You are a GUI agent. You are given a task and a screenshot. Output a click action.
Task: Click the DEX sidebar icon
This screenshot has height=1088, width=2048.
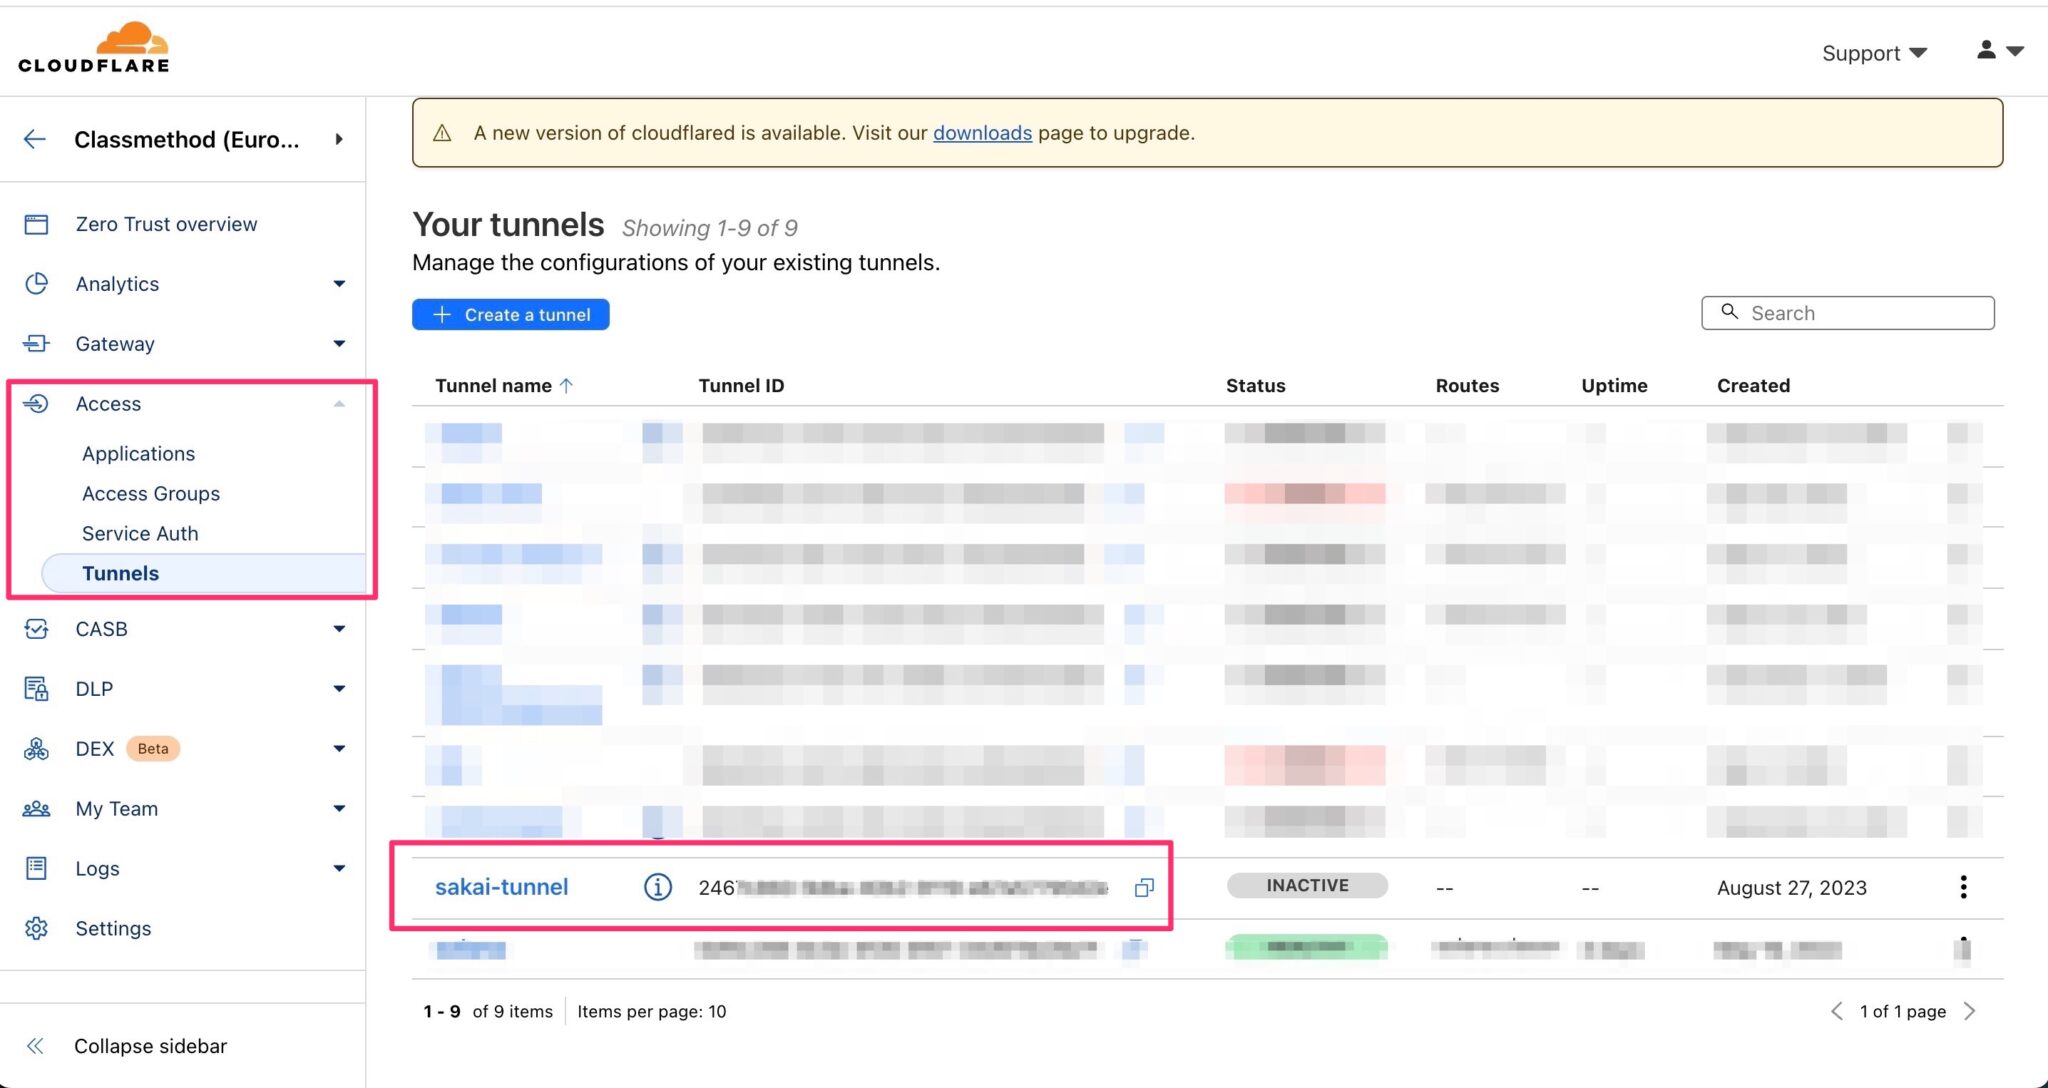tap(37, 748)
